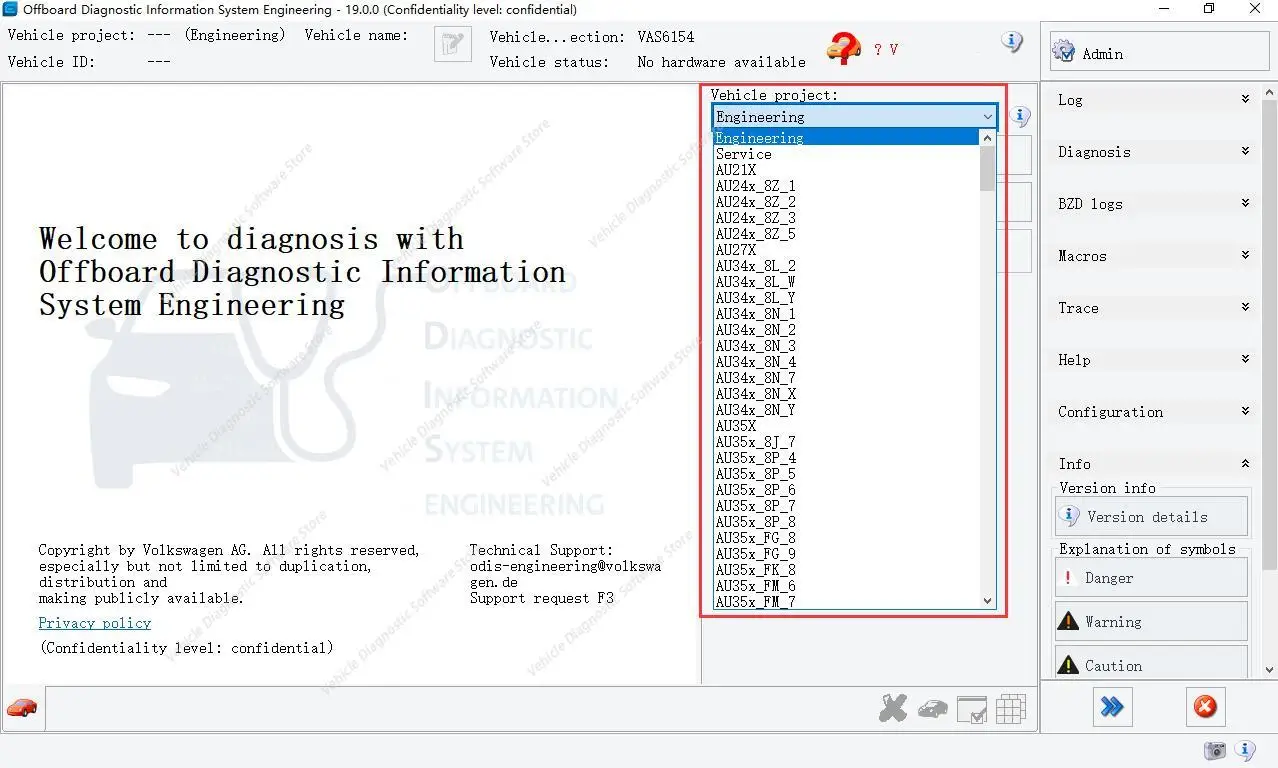Screen dimensions: 1278x768
Task: Select AU35x_8P_7 list entry
Action: point(846,506)
